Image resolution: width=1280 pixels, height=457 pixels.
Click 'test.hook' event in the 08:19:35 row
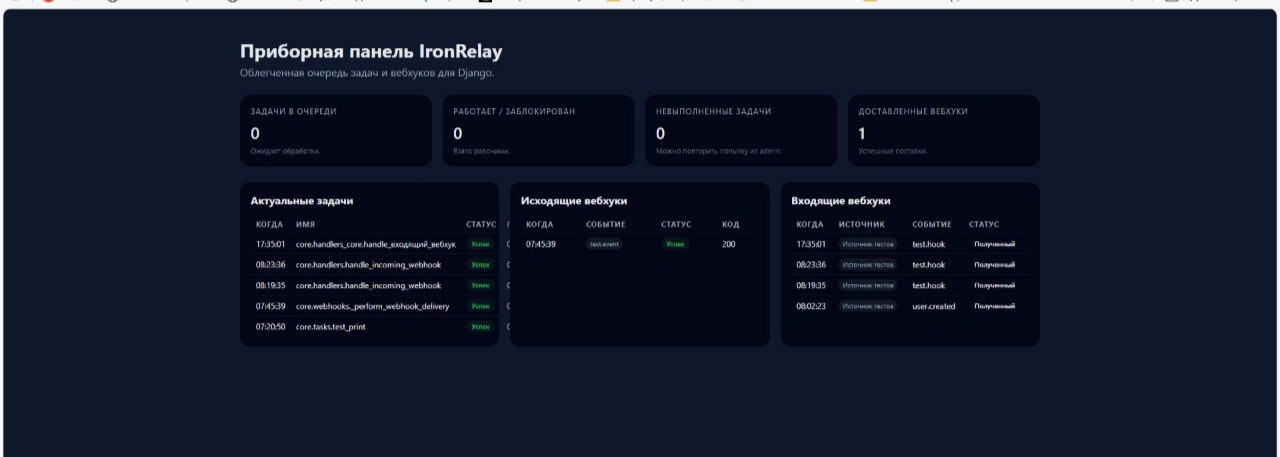click(928, 285)
